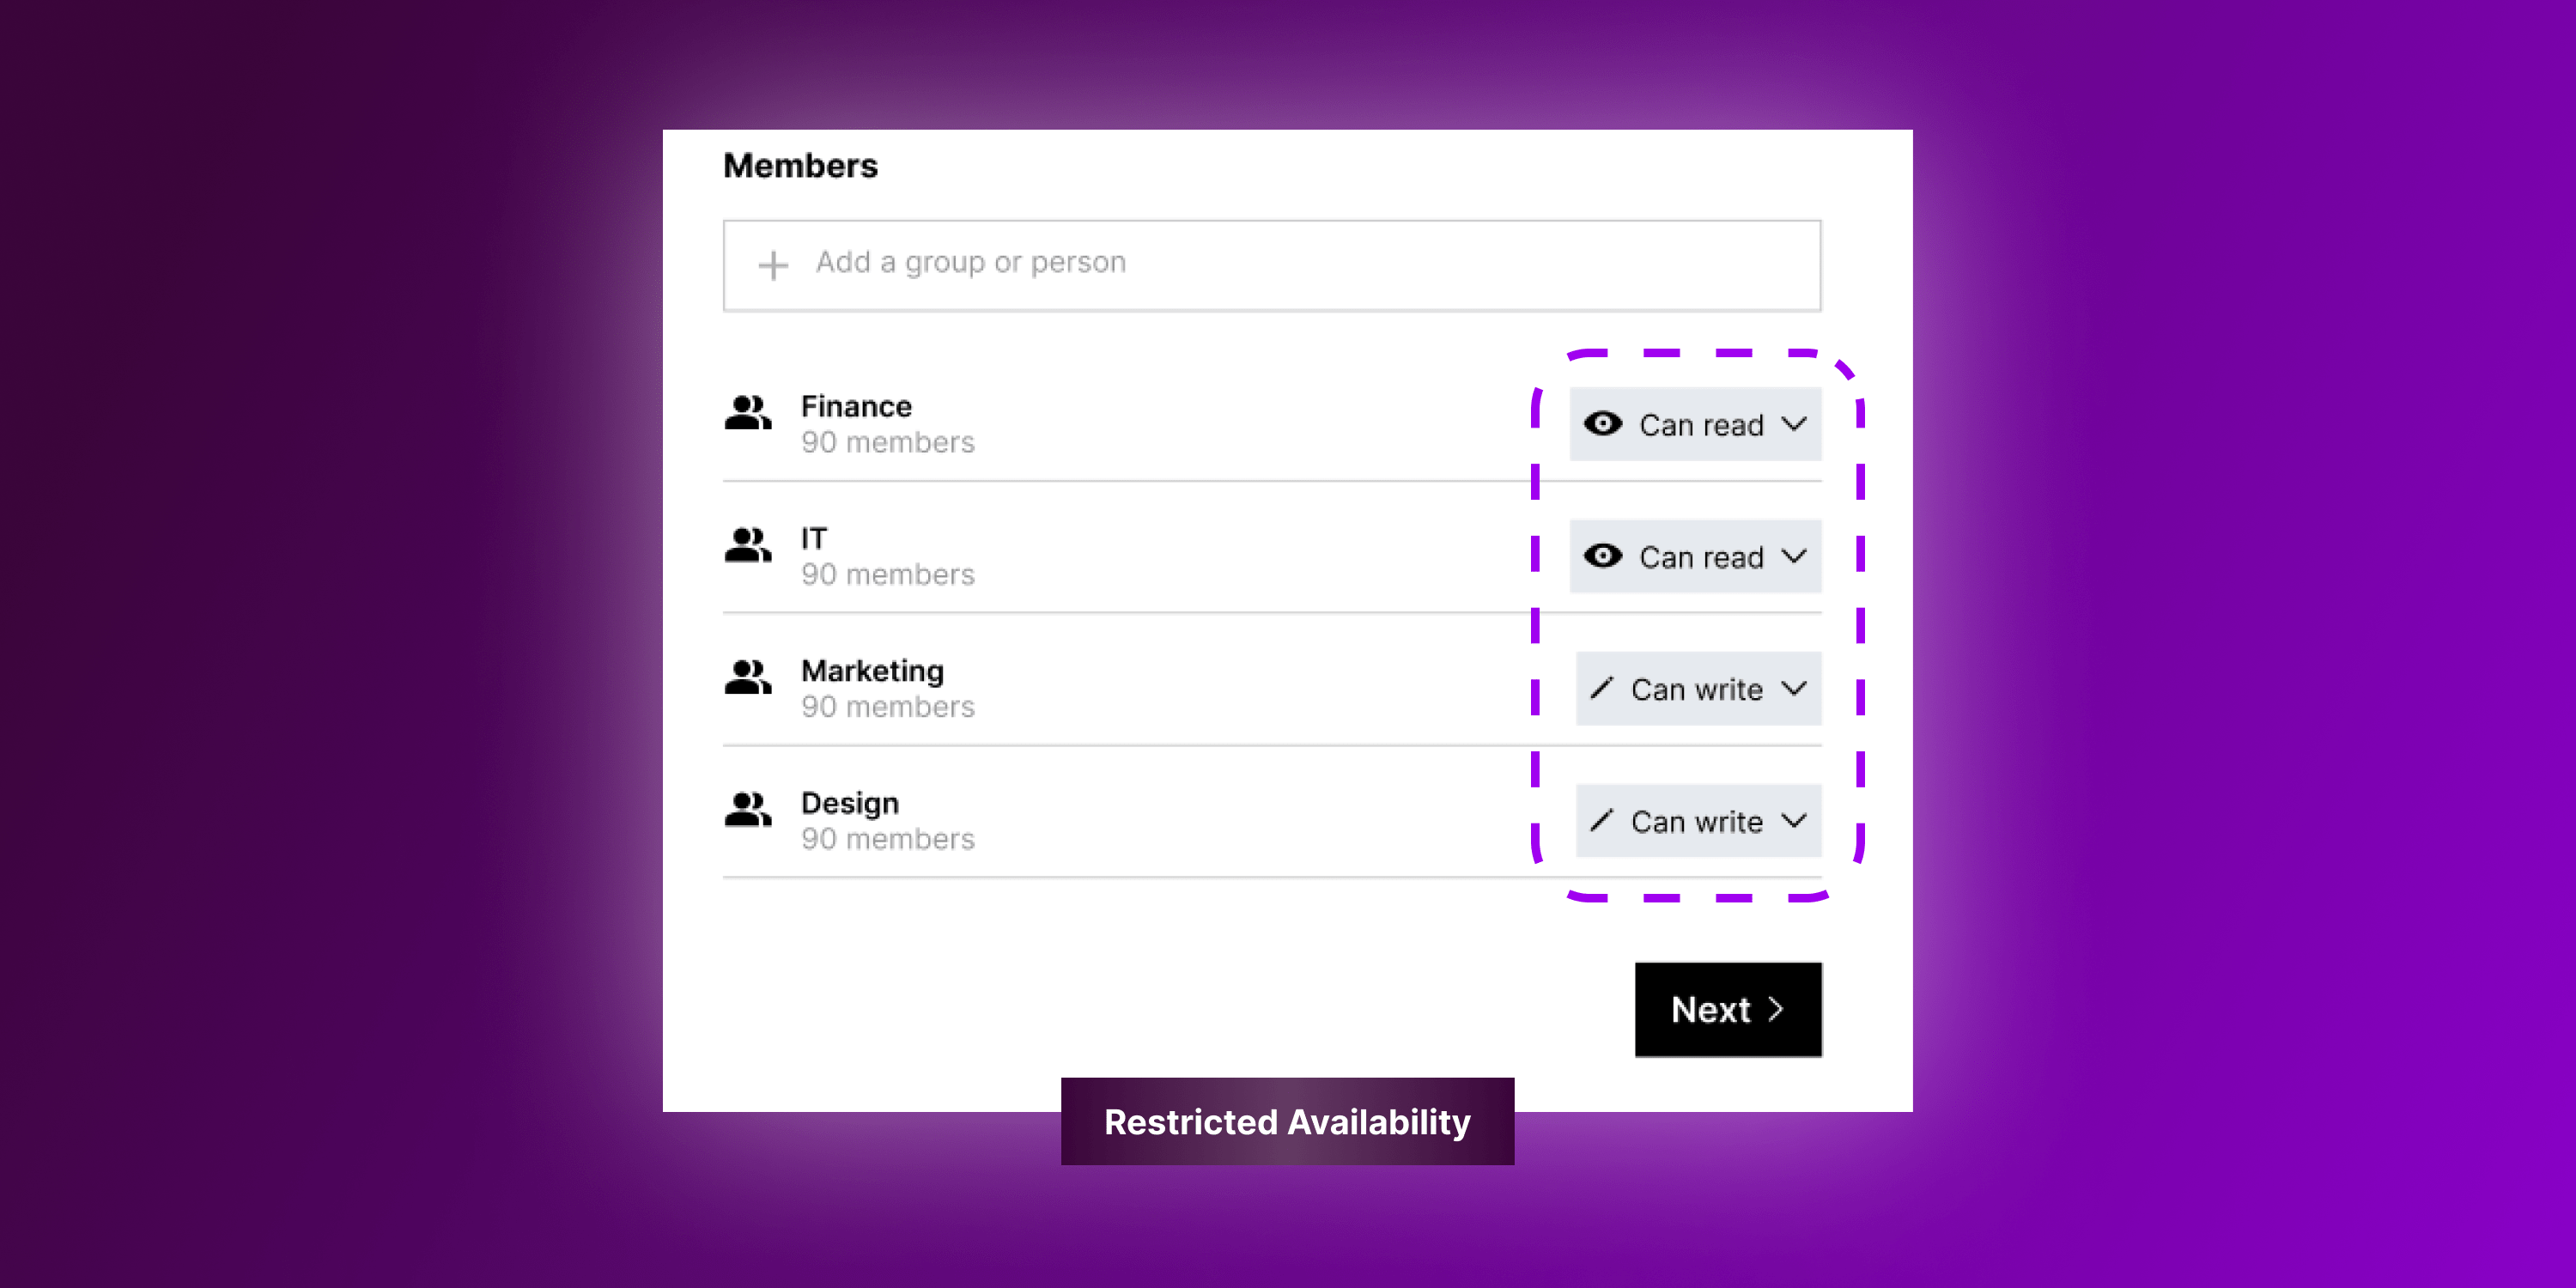Click the Next button to proceed

pyautogui.click(x=1728, y=1009)
